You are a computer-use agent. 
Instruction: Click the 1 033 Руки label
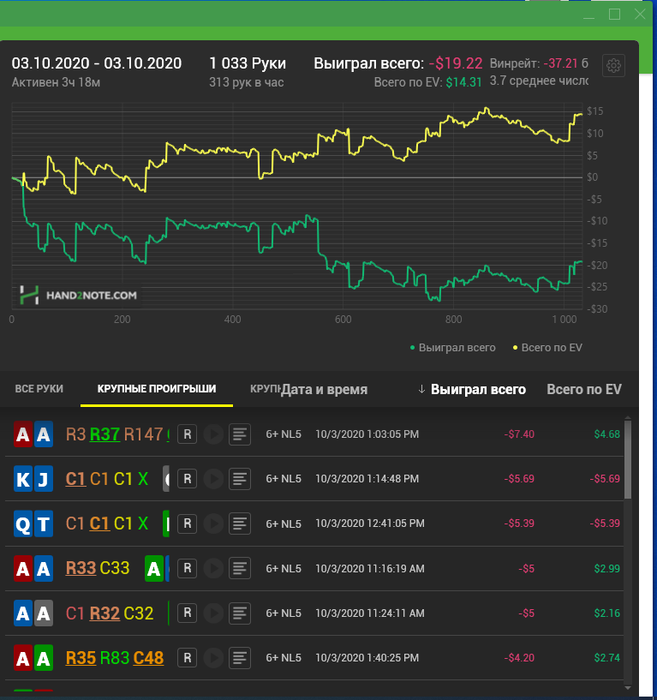click(247, 63)
